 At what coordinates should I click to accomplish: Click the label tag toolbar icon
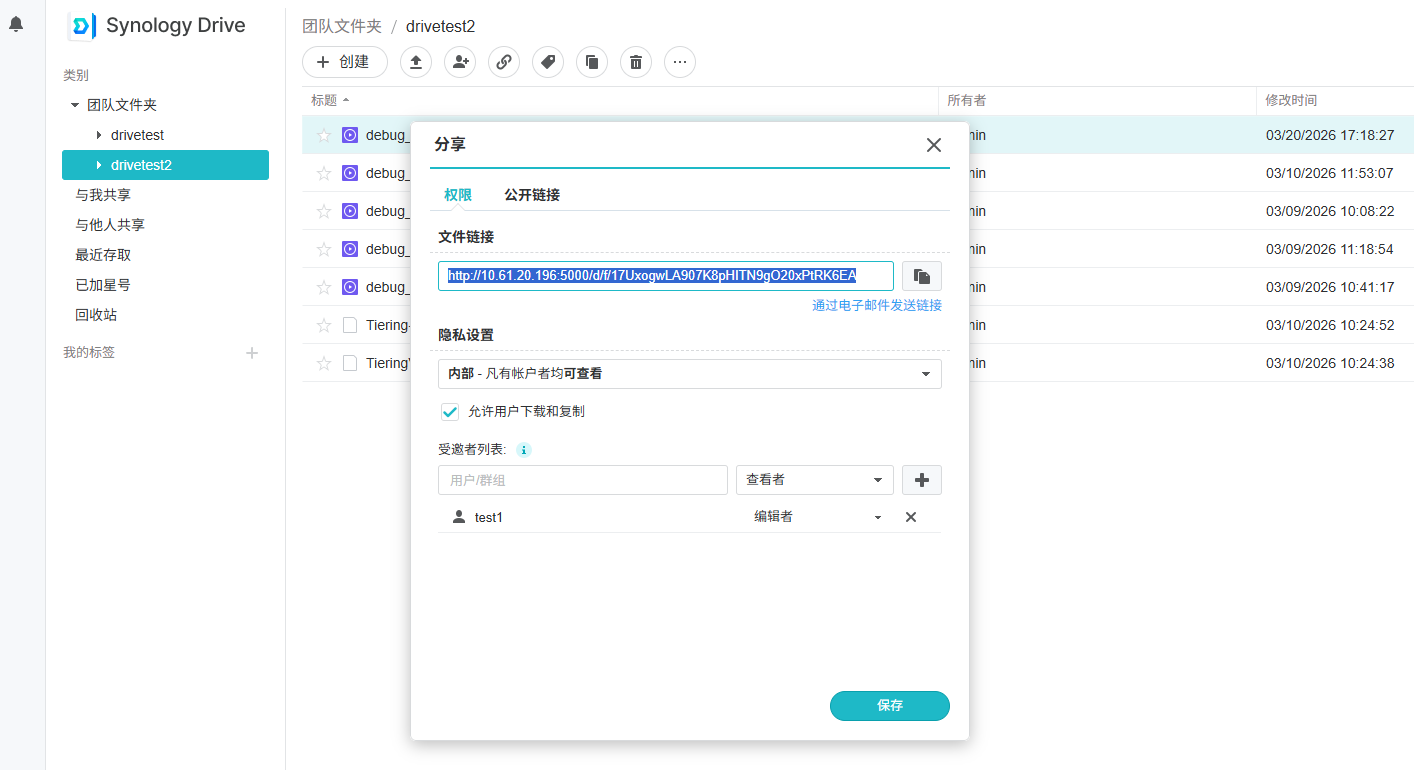click(x=548, y=62)
